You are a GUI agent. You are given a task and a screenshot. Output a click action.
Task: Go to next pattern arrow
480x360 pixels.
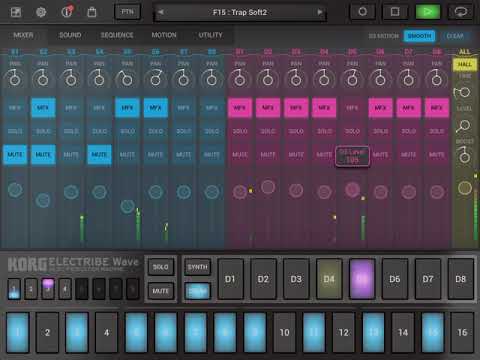click(x=320, y=12)
